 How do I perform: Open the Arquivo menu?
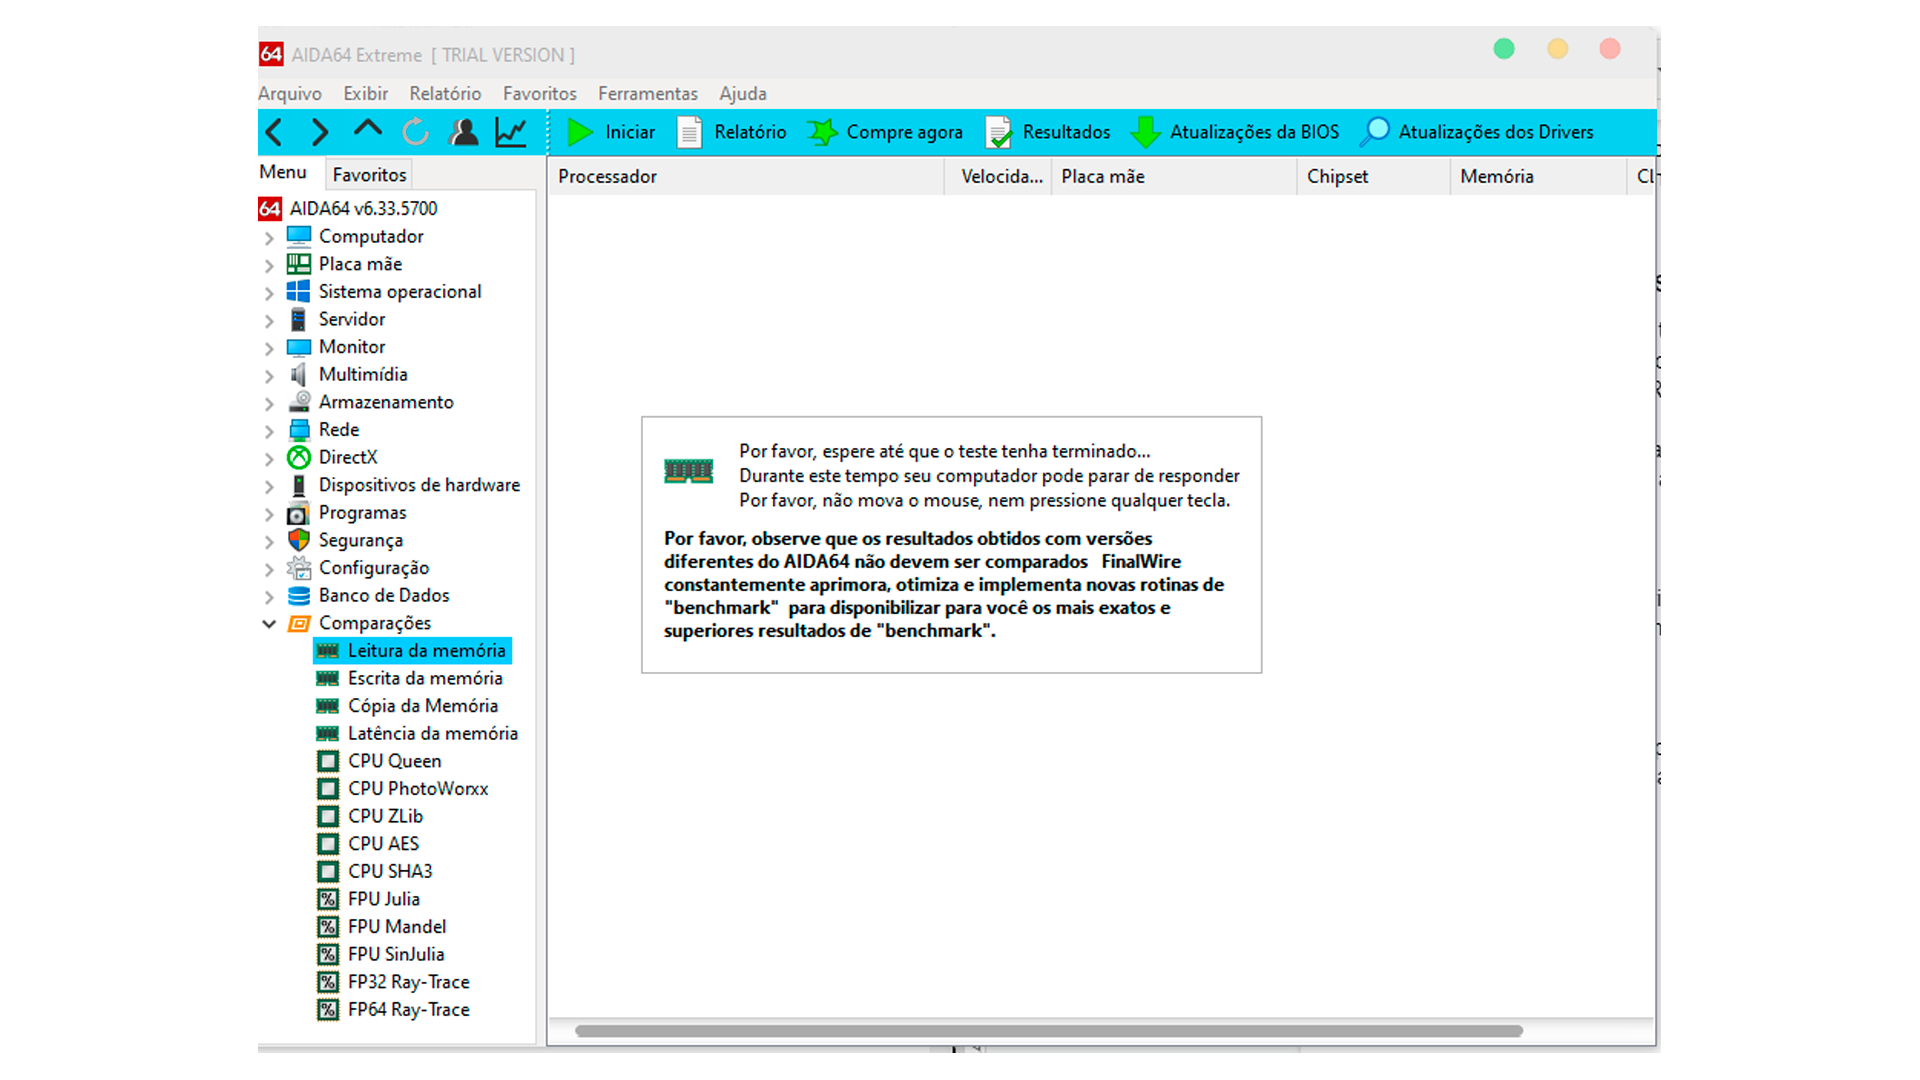coord(290,93)
